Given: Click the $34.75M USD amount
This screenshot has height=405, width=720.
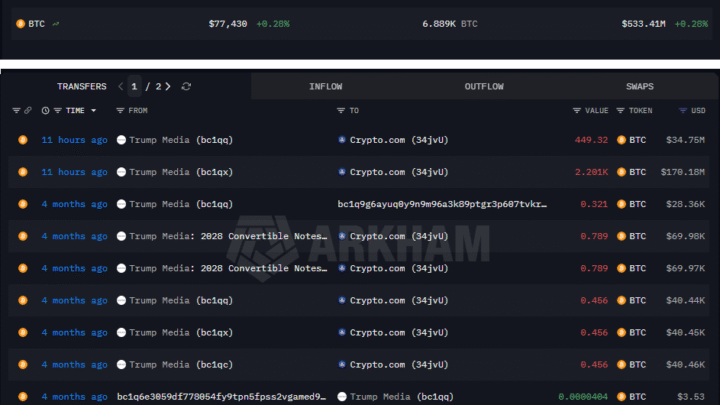Looking at the screenshot, I should [x=685, y=140].
